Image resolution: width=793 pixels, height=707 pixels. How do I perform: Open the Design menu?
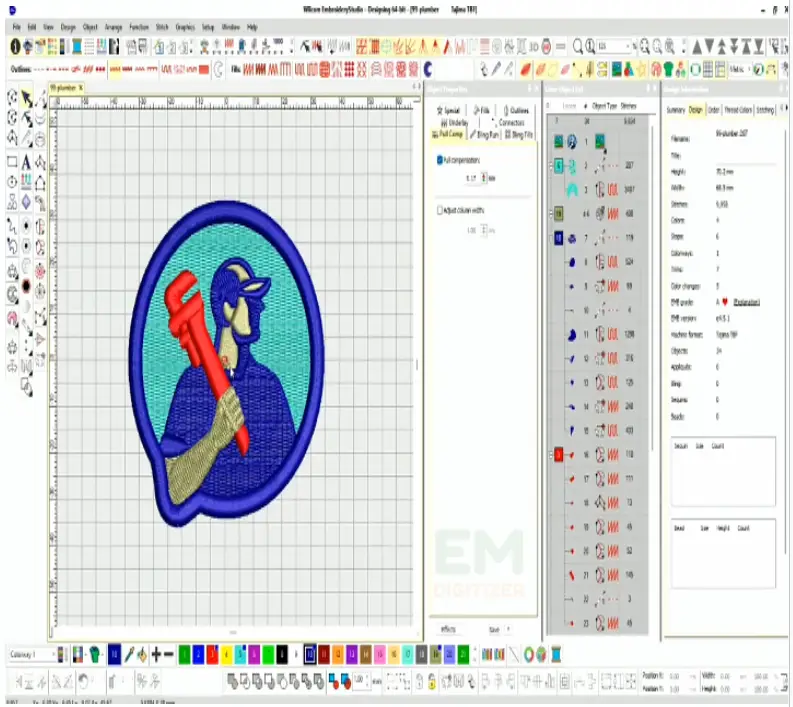68,27
